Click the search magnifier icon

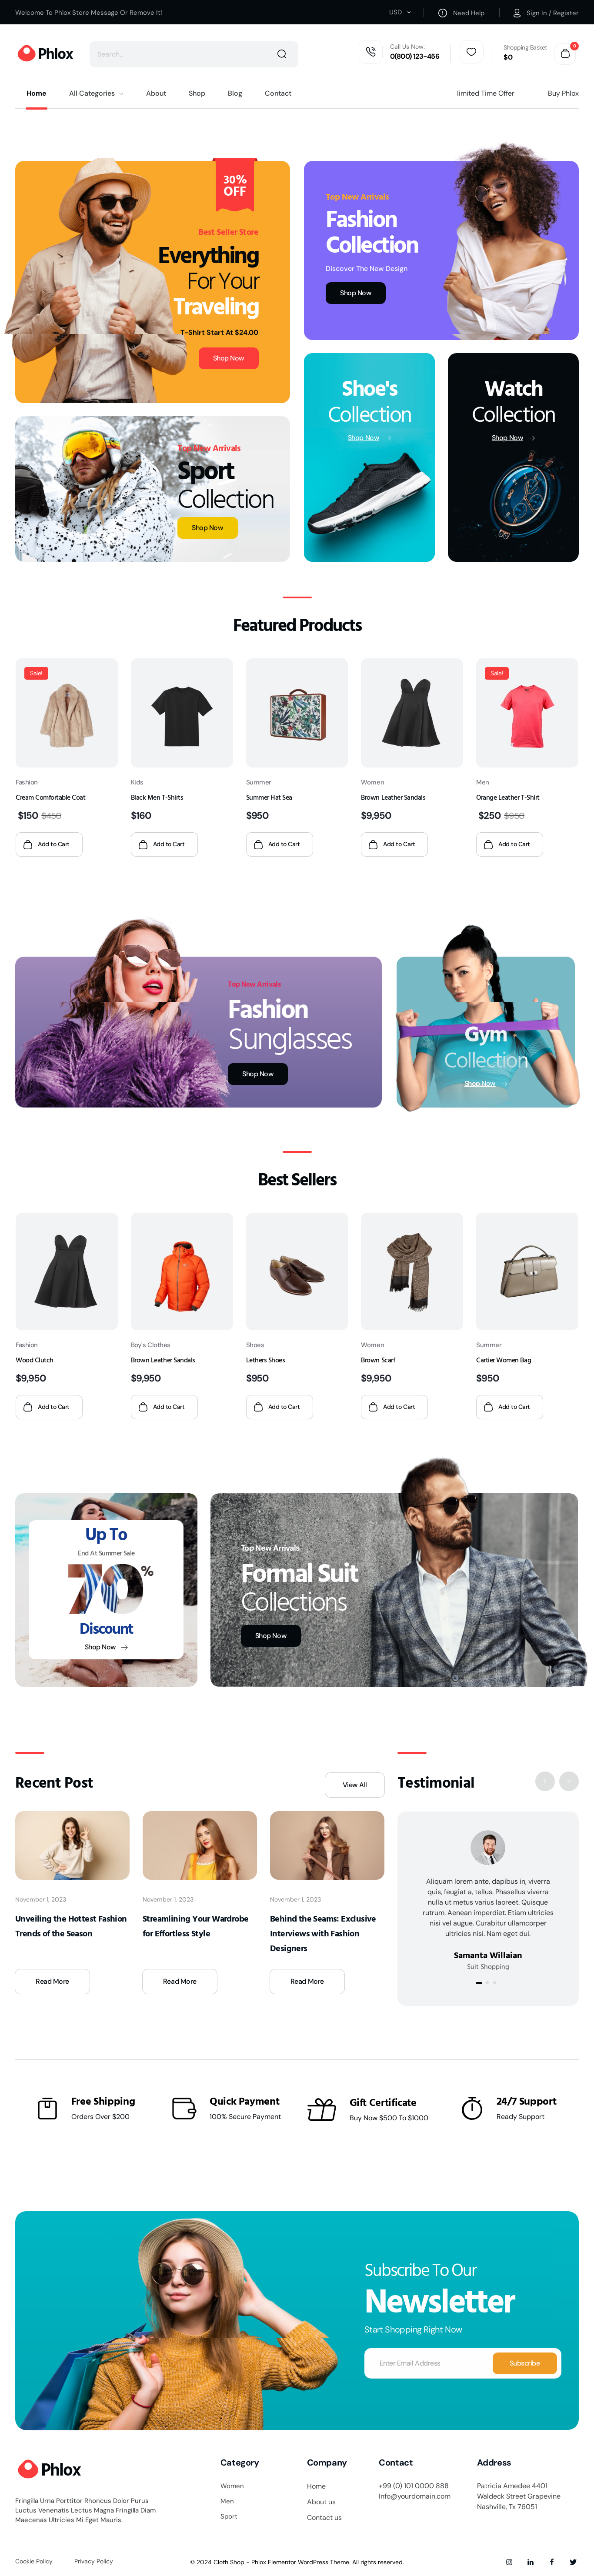281,54
